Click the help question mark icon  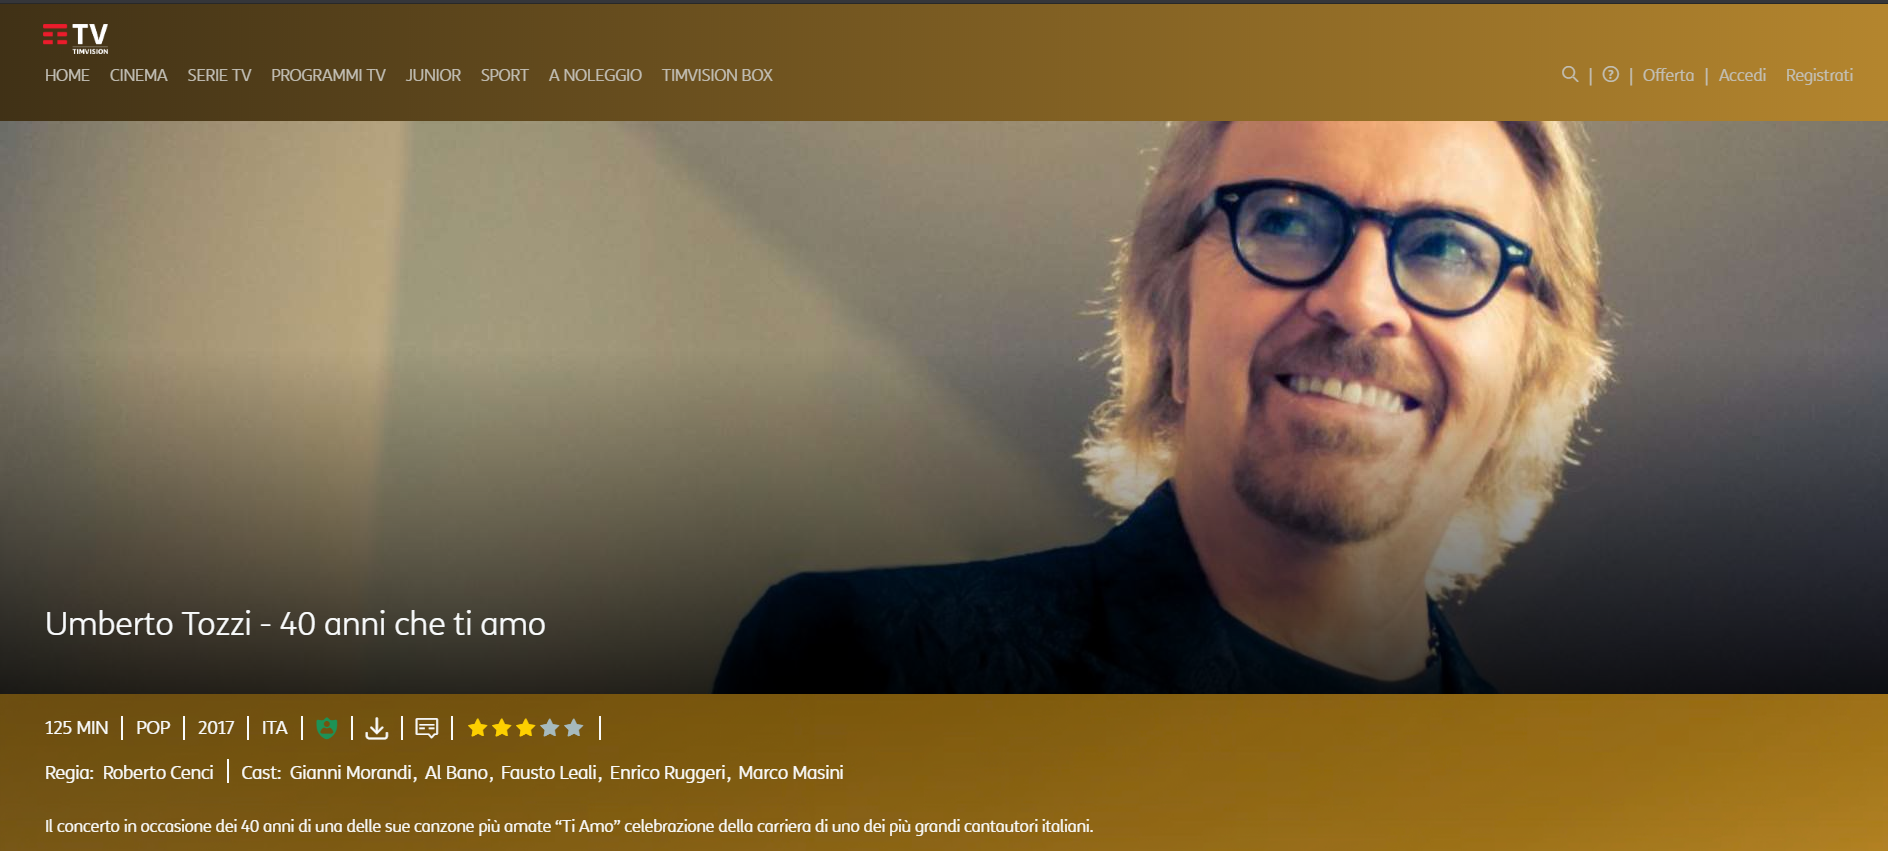click(x=1610, y=74)
